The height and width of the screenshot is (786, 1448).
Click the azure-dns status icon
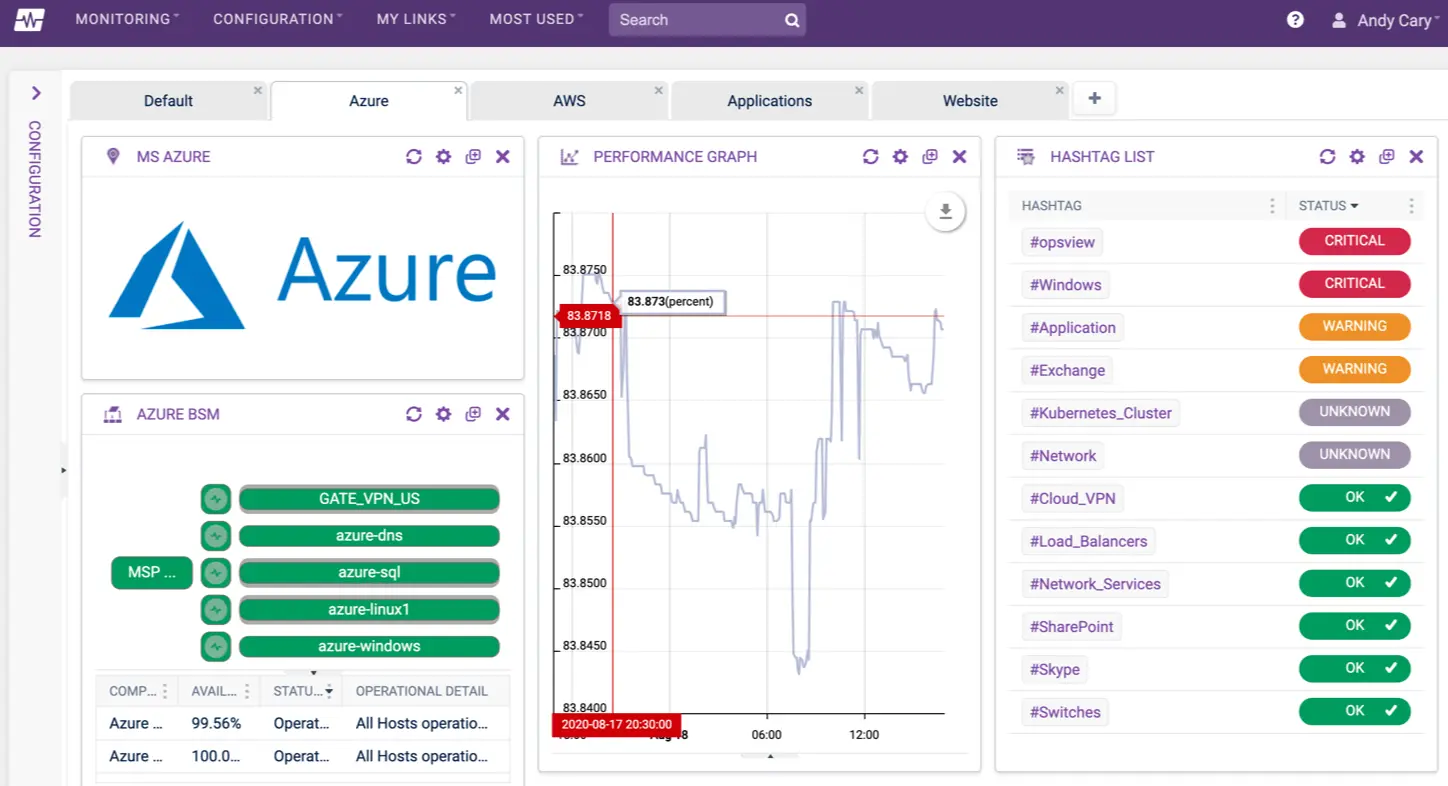pyautogui.click(x=216, y=536)
